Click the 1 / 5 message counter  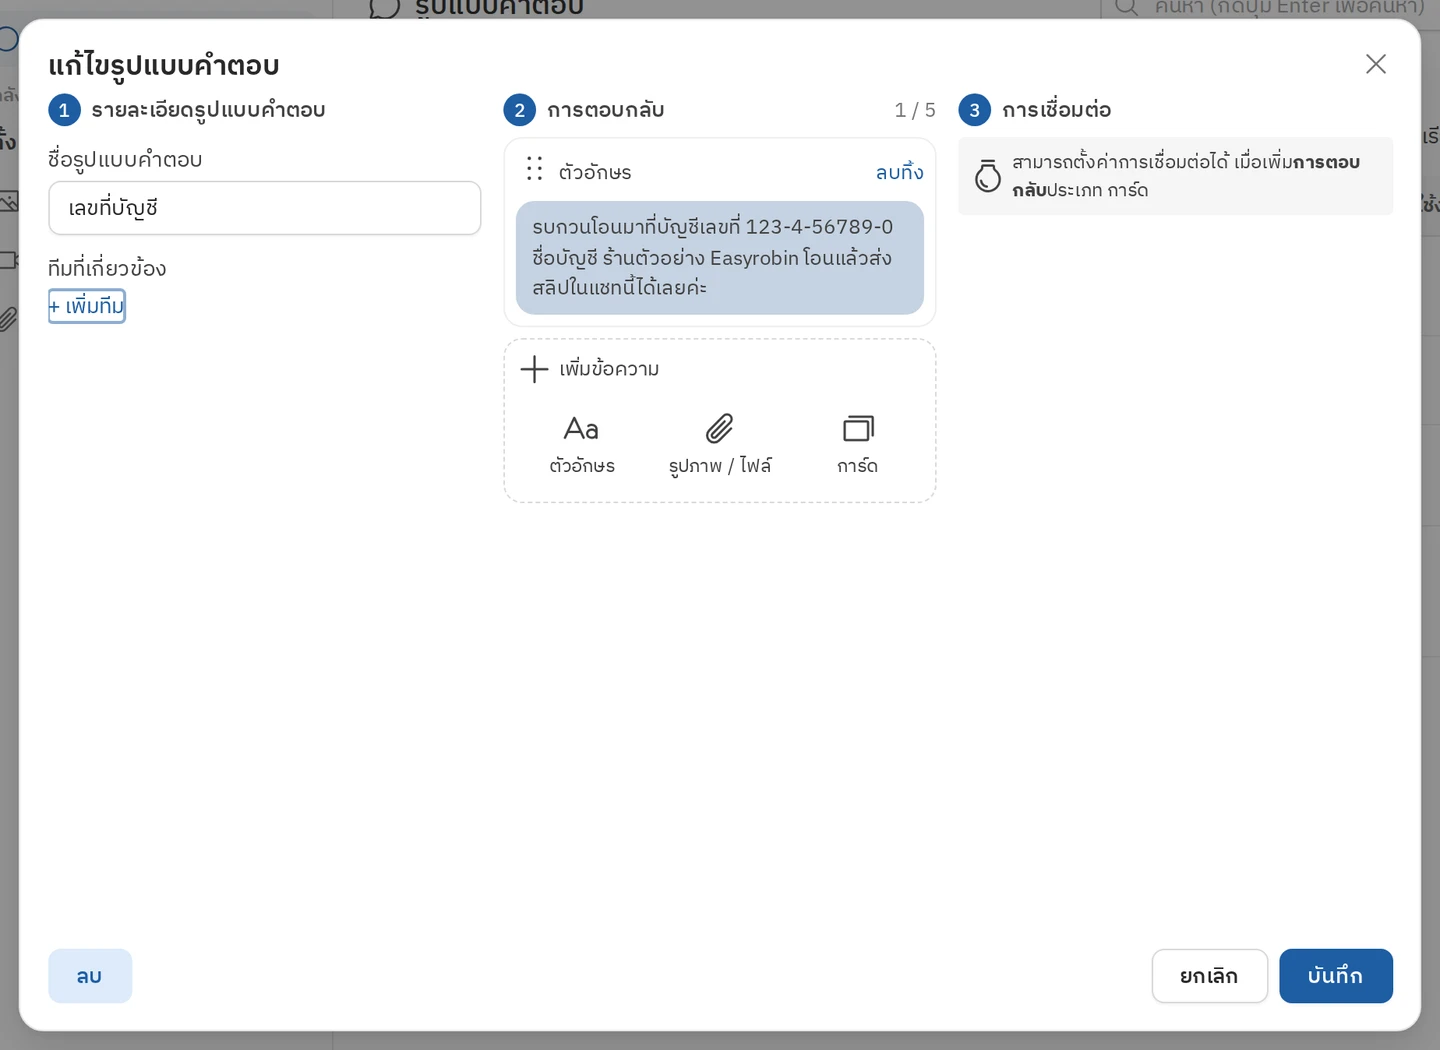coord(915,110)
